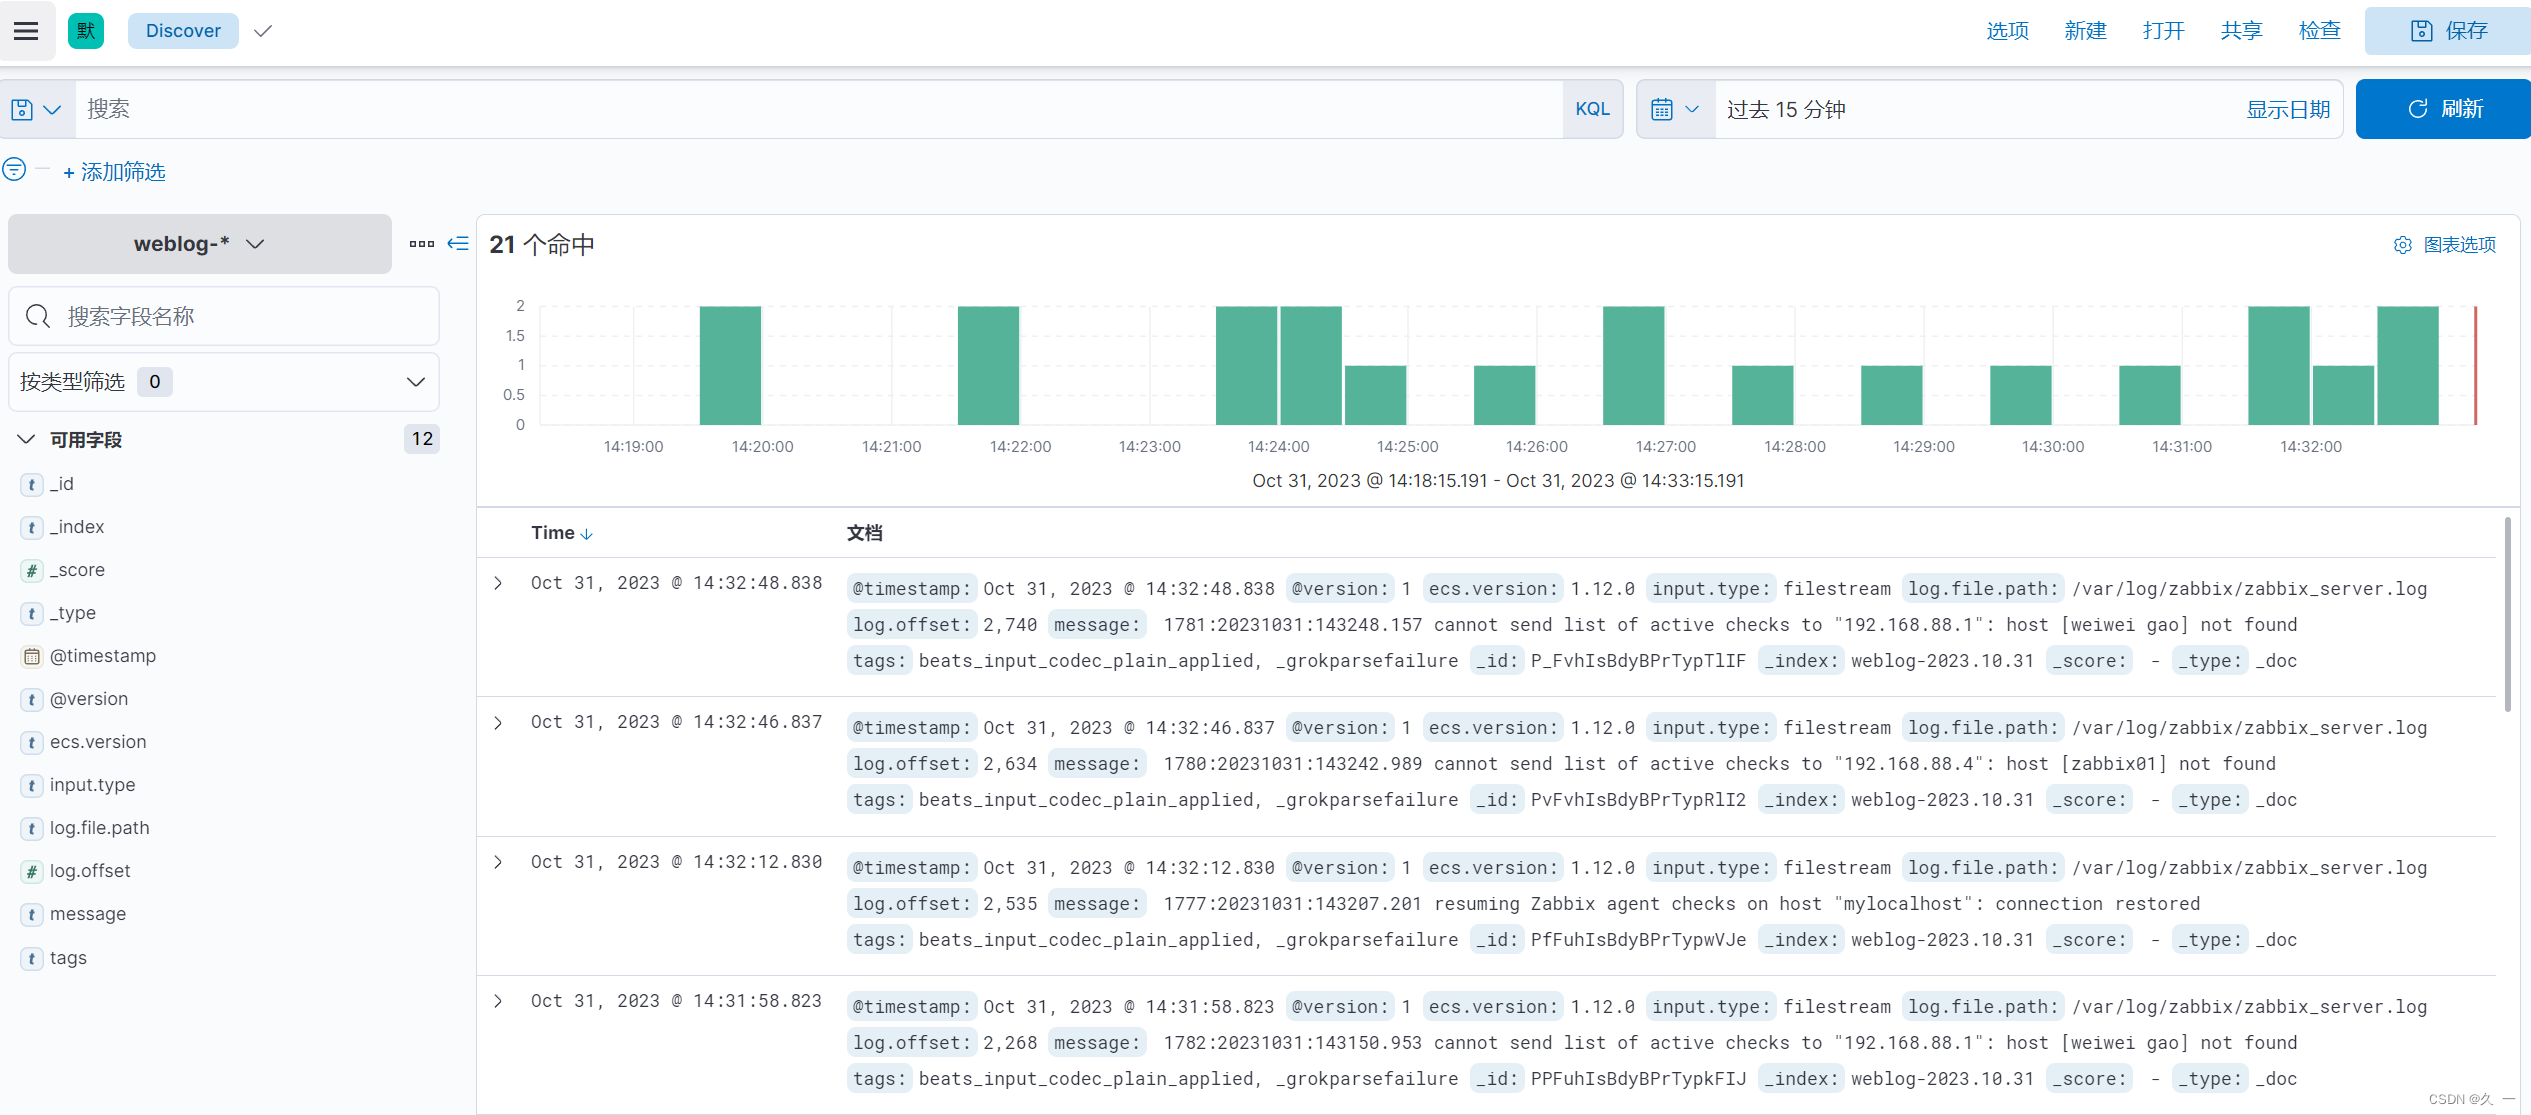Viewport: 2531px width, 1115px height.
Task: Click 新建 to create new search
Action: point(2085,31)
